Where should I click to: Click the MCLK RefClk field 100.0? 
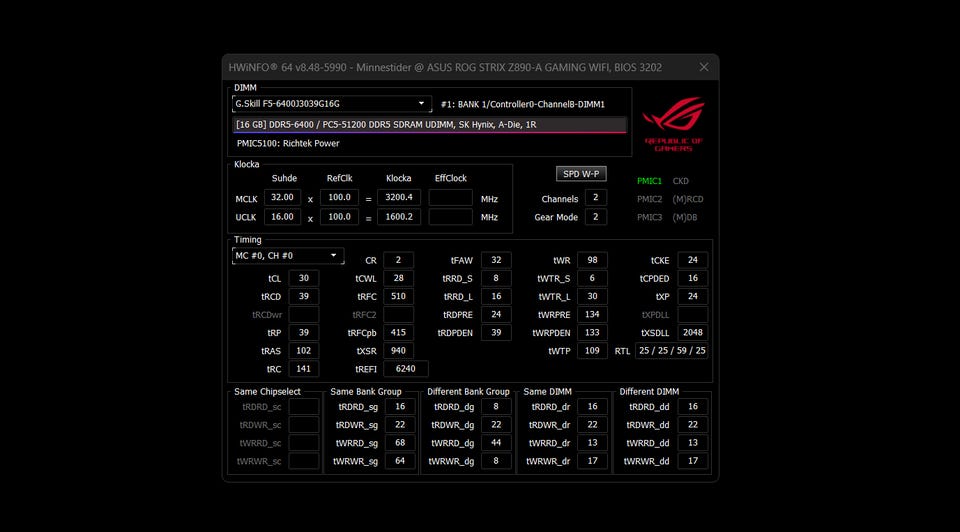coord(339,198)
